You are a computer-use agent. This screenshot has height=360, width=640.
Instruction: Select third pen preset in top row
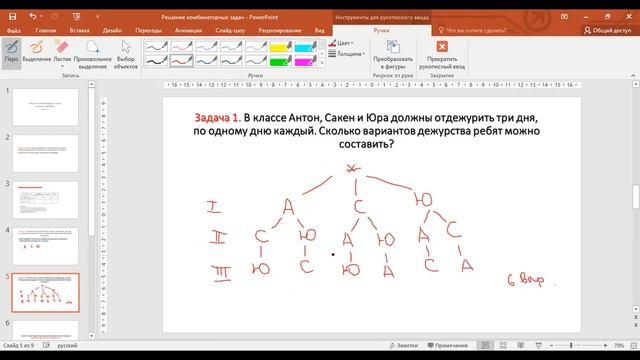click(x=207, y=46)
